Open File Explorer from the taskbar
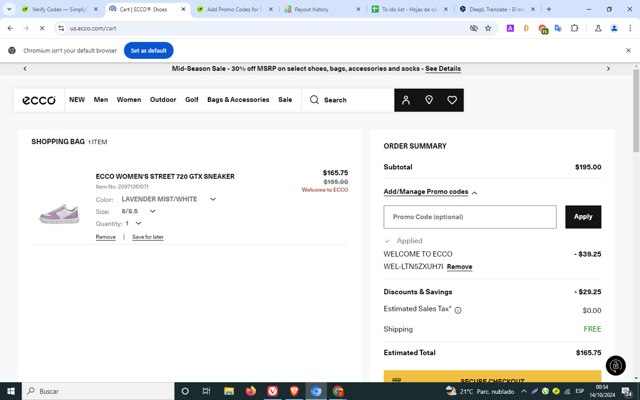Viewport: 640px width, 400px height. click(229, 391)
